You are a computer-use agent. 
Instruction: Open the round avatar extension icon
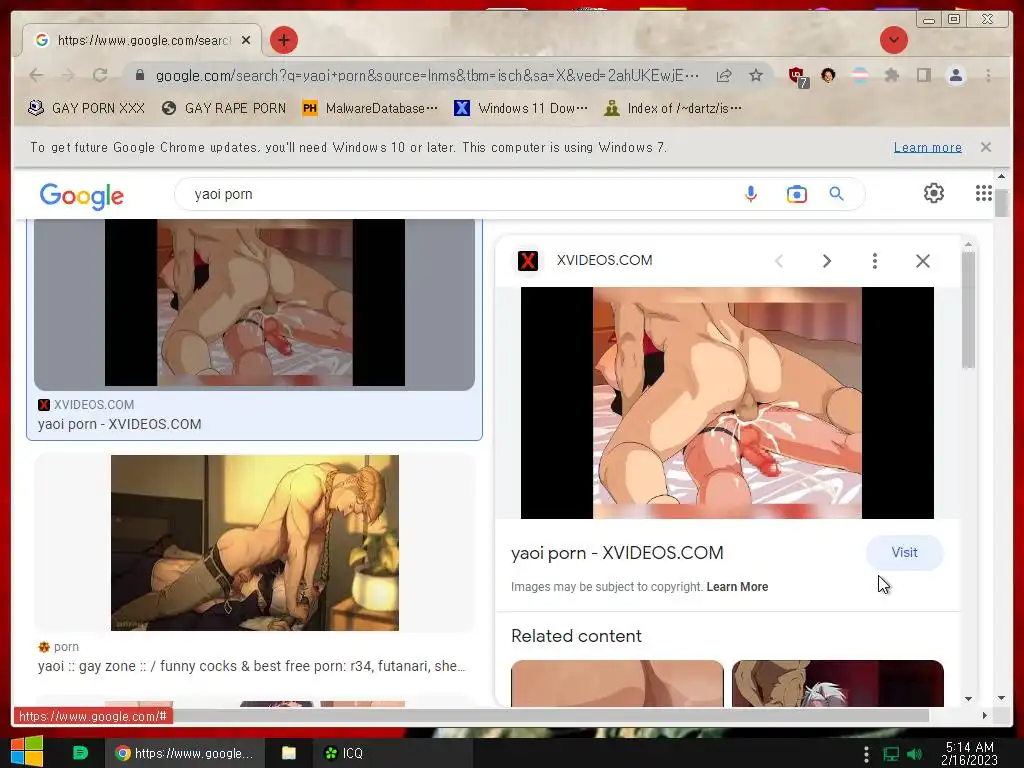point(828,76)
